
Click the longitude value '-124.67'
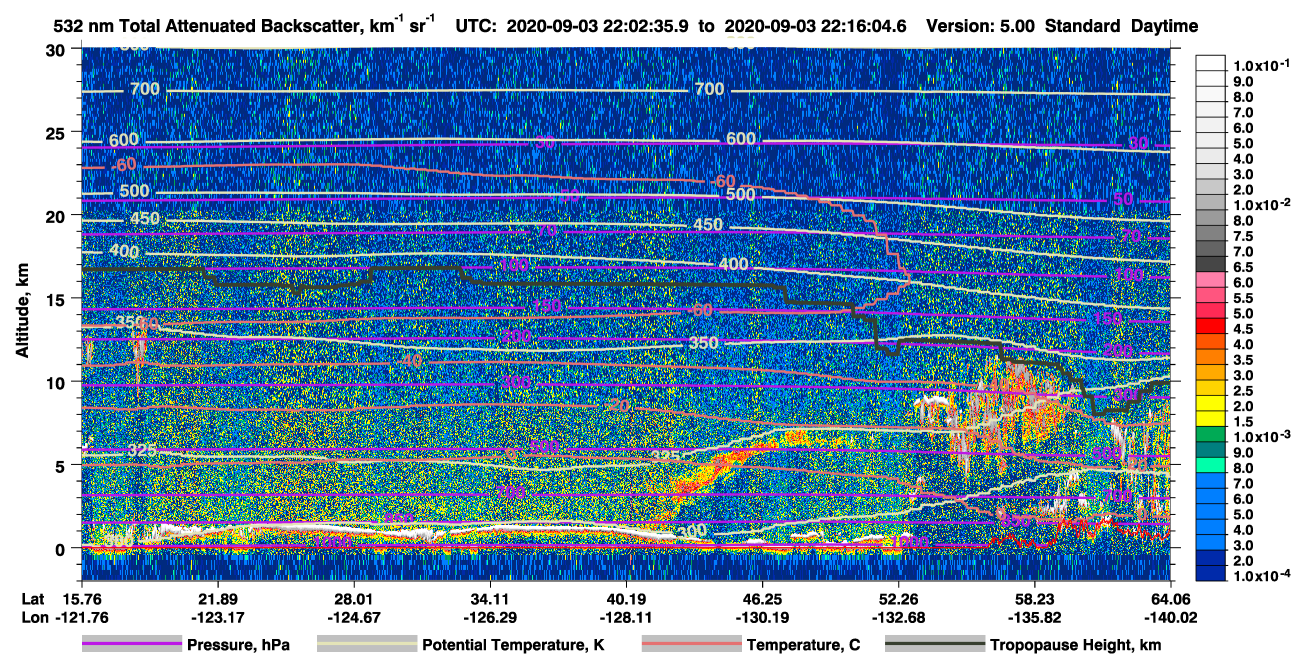pos(353,617)
